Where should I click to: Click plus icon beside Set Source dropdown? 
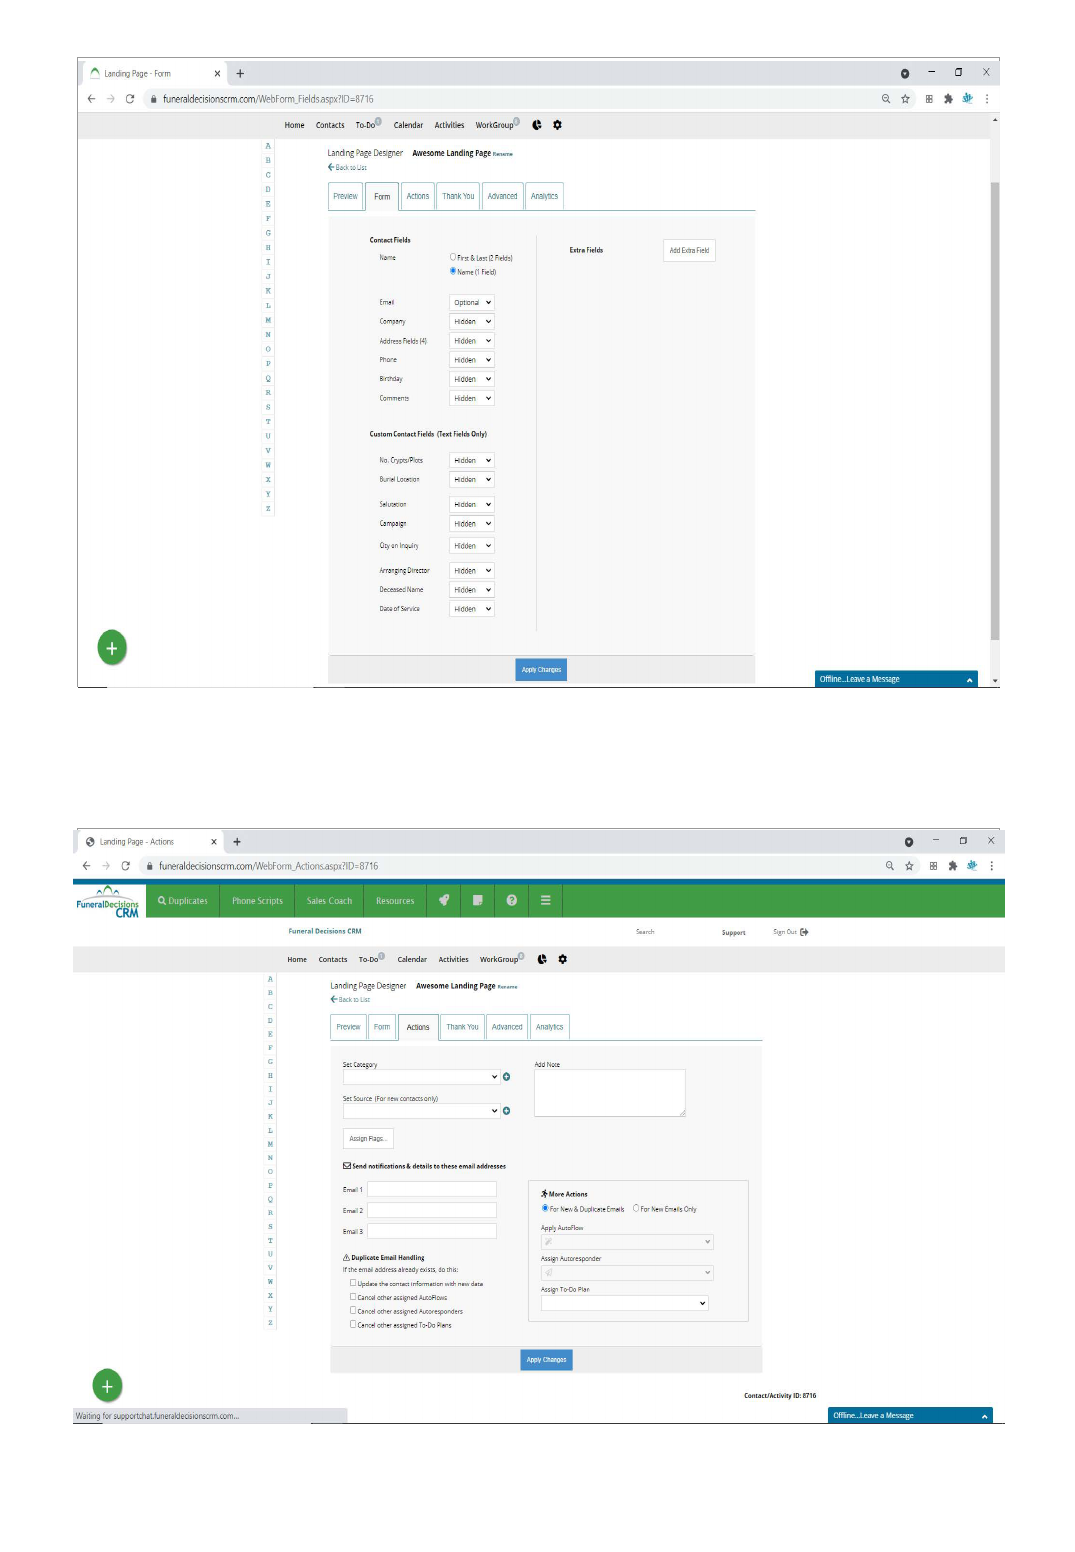pos(507,1111)
